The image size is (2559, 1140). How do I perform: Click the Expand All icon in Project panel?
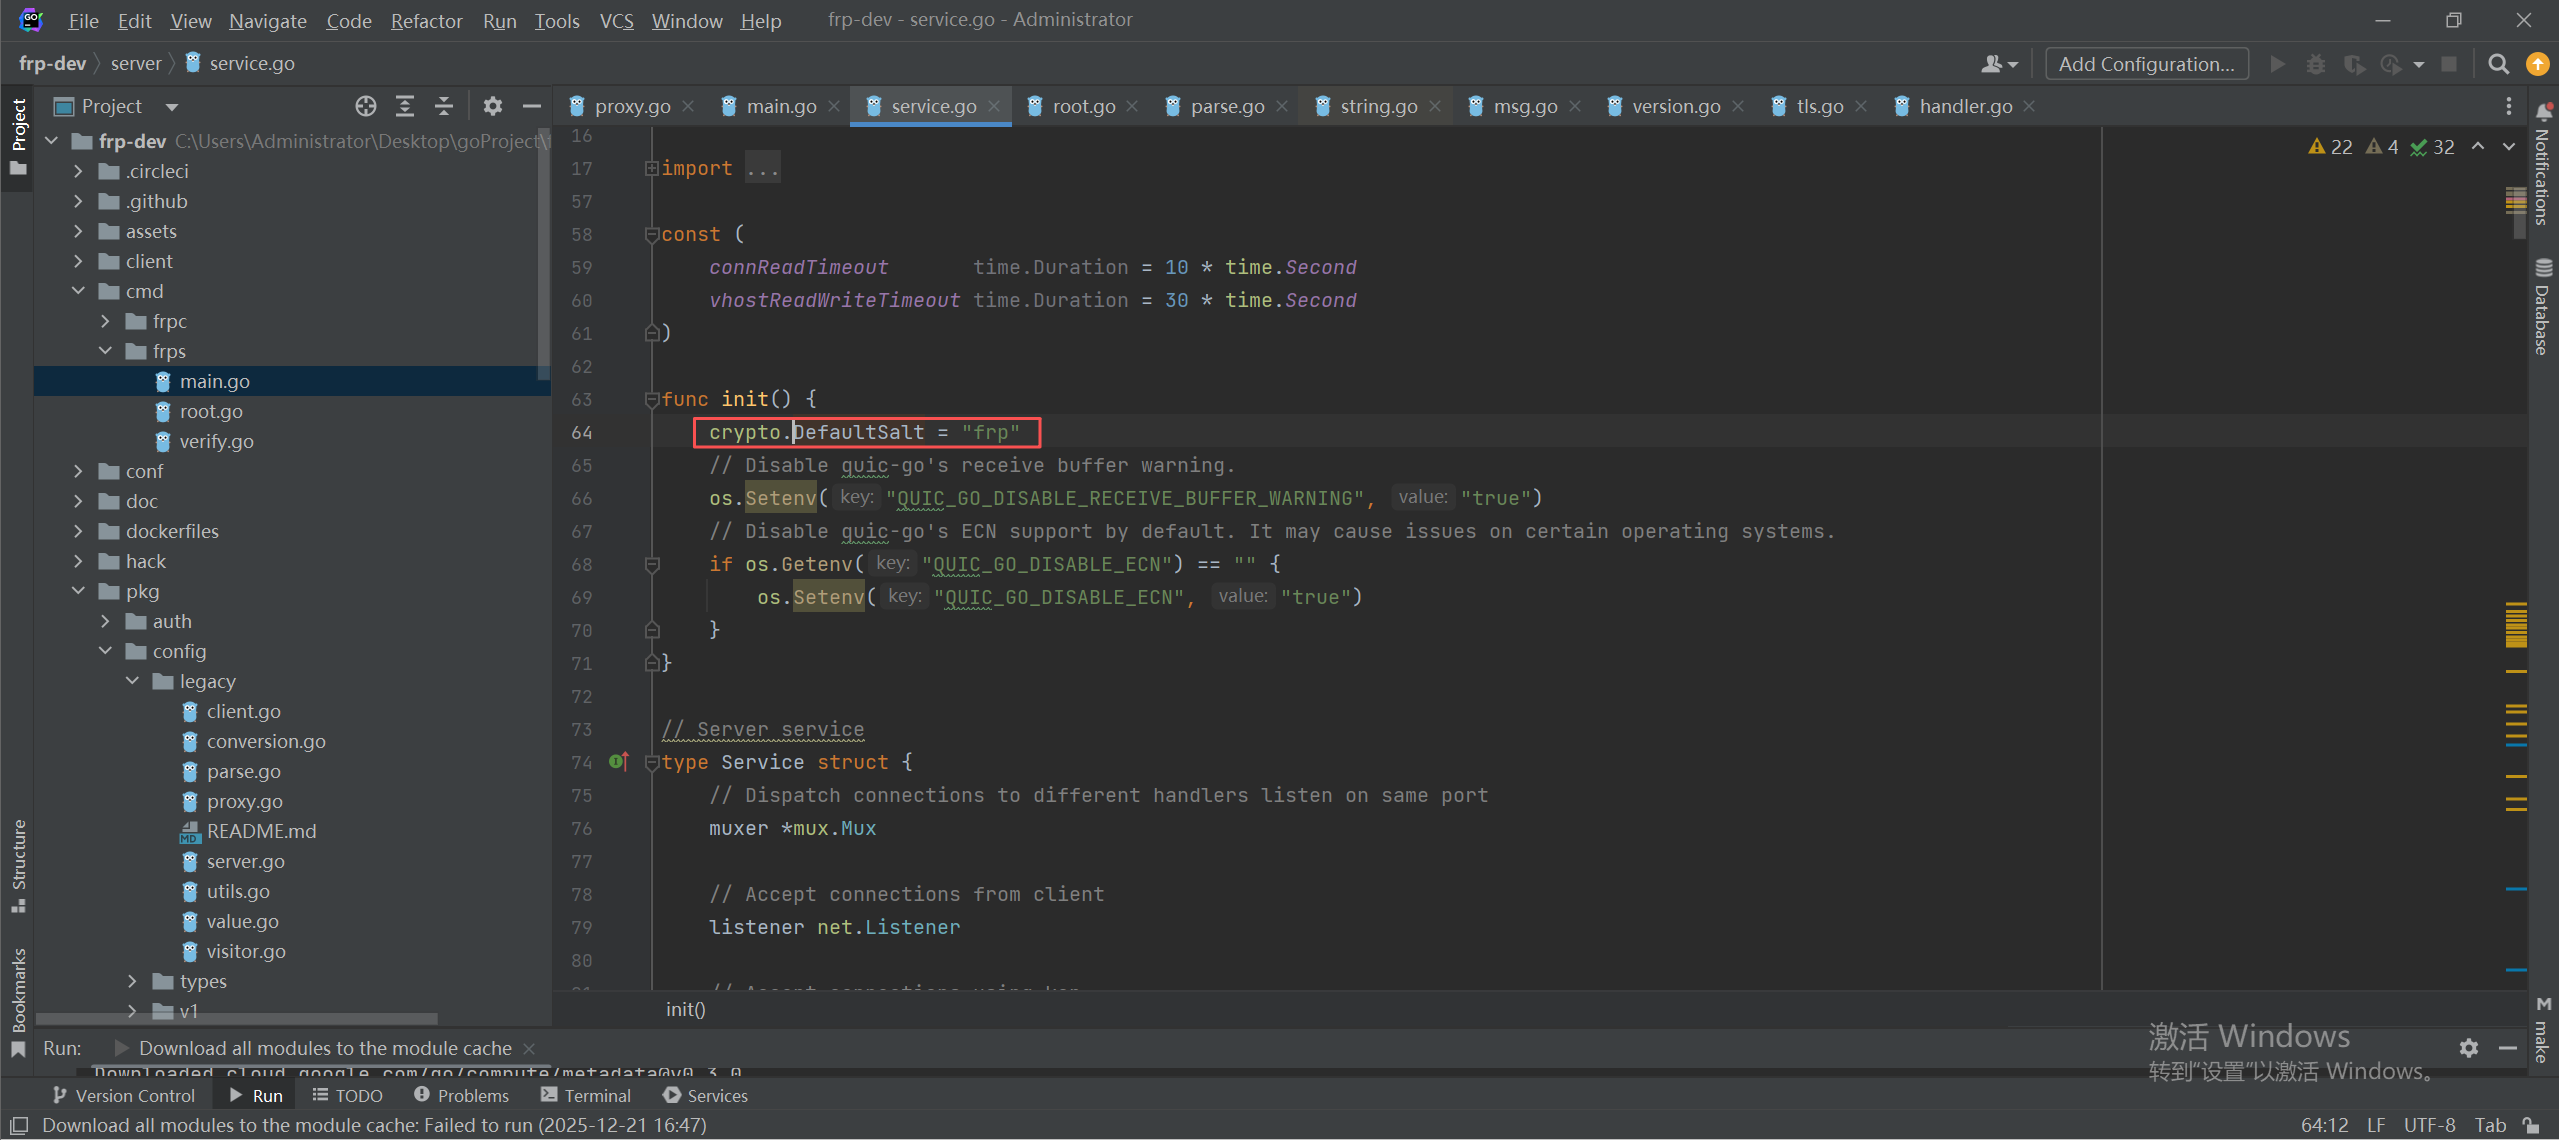(x=405, y=106)
